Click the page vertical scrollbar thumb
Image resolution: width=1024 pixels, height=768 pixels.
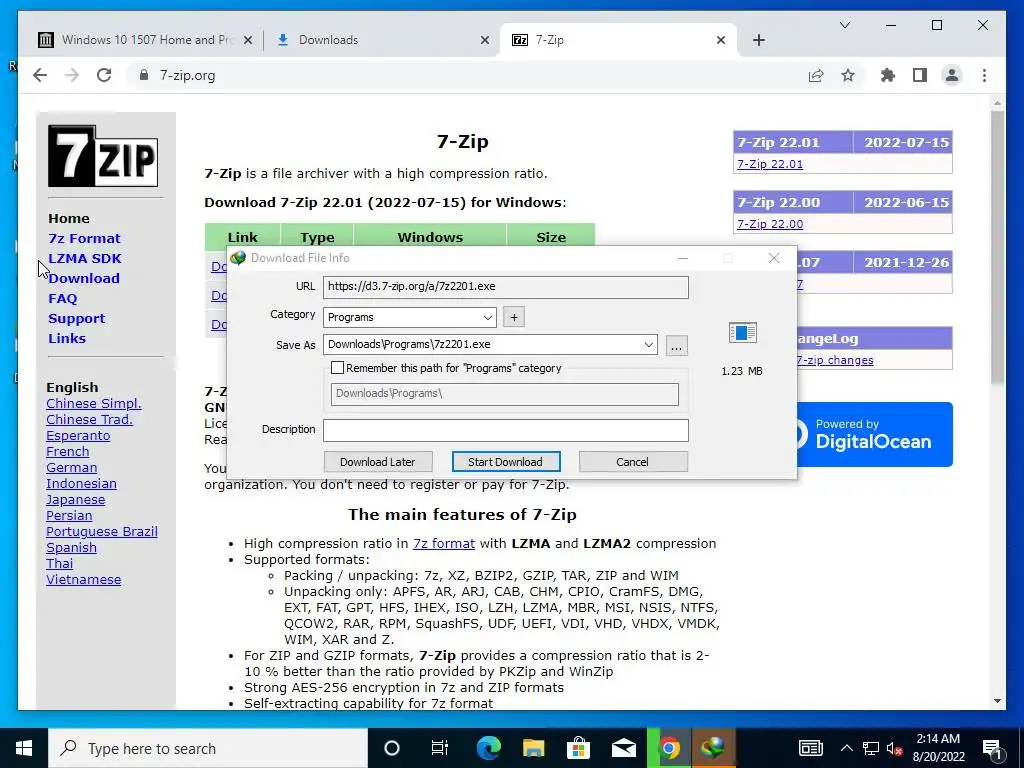pyautogui.click(x=997, y=248)
